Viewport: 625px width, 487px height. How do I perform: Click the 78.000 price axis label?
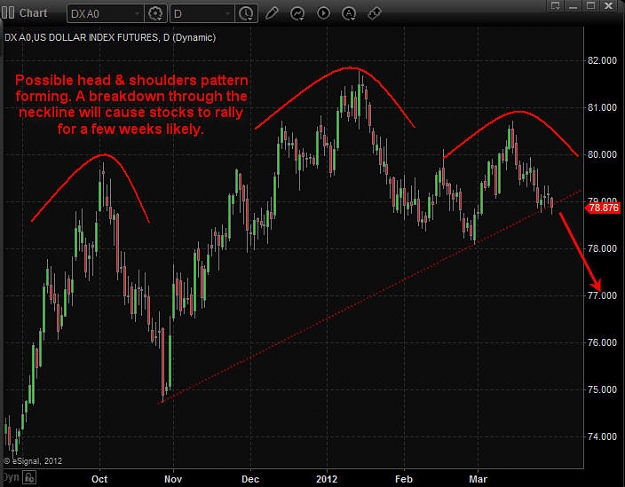[602, 249]
